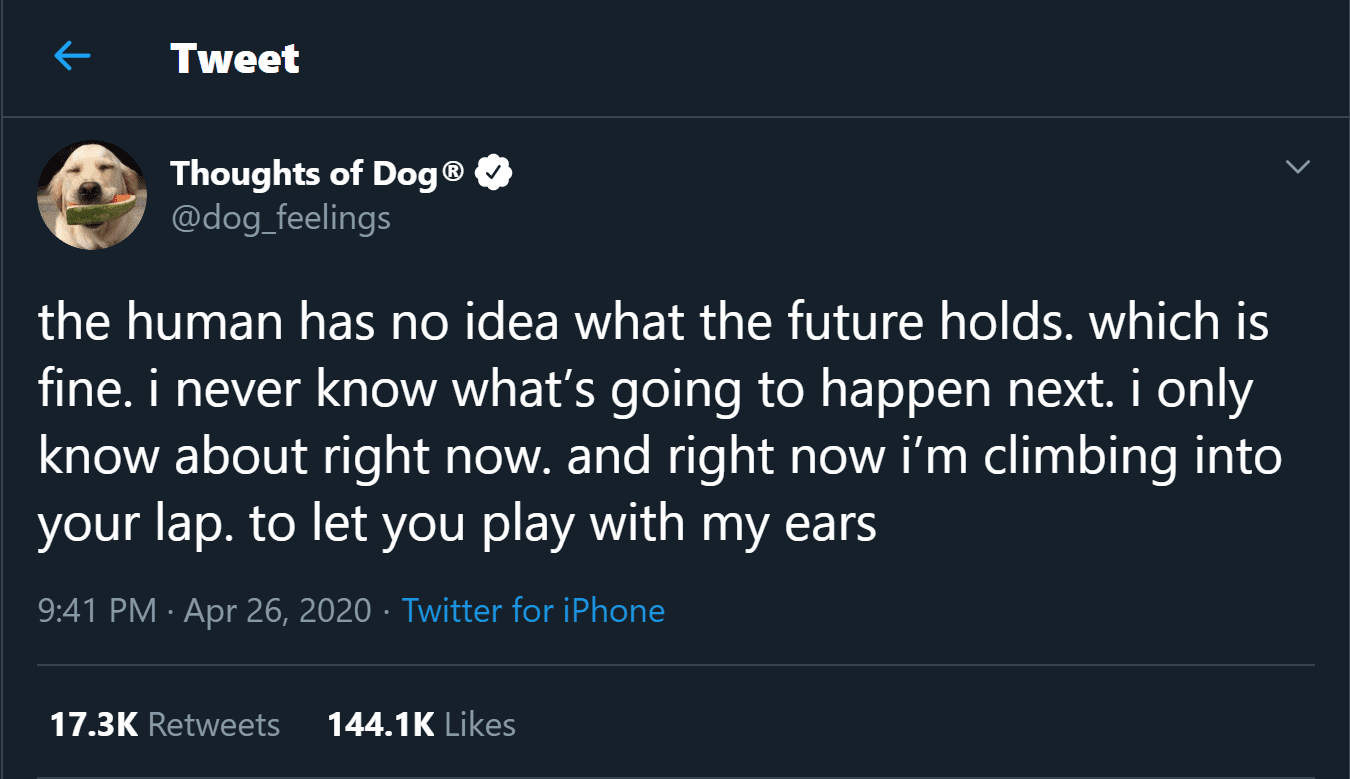1350x779 pixels.
Task: Click the Apr 26, 2020 date
Action: 278,610
